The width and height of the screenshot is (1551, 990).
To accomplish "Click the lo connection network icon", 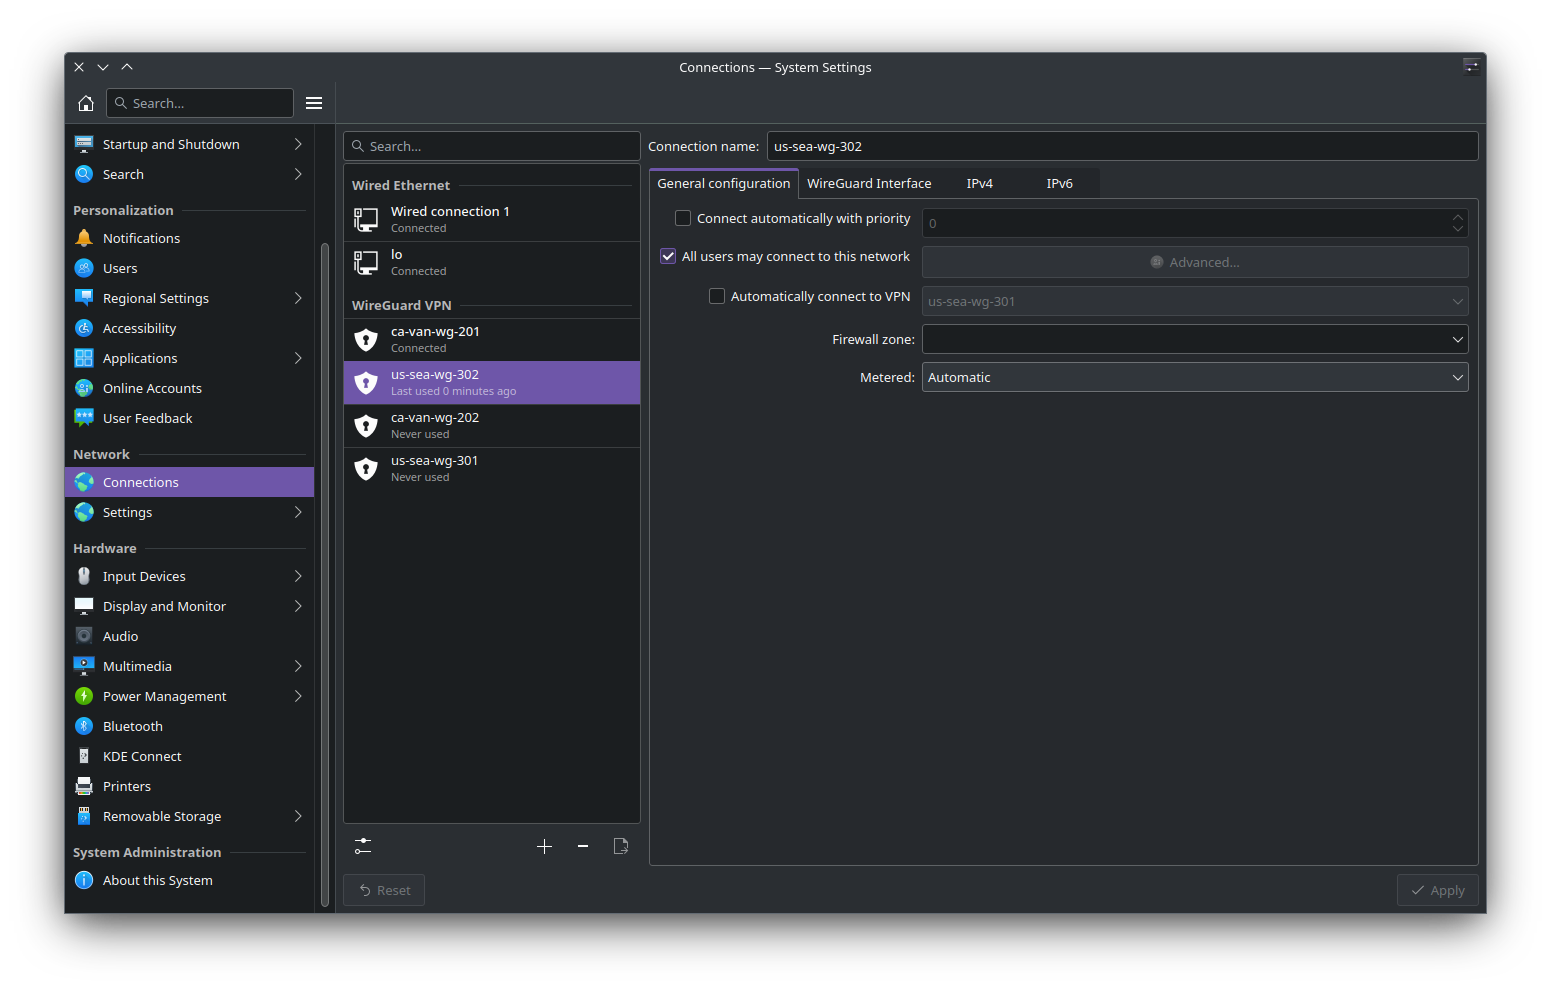I will tap(366, 262).
